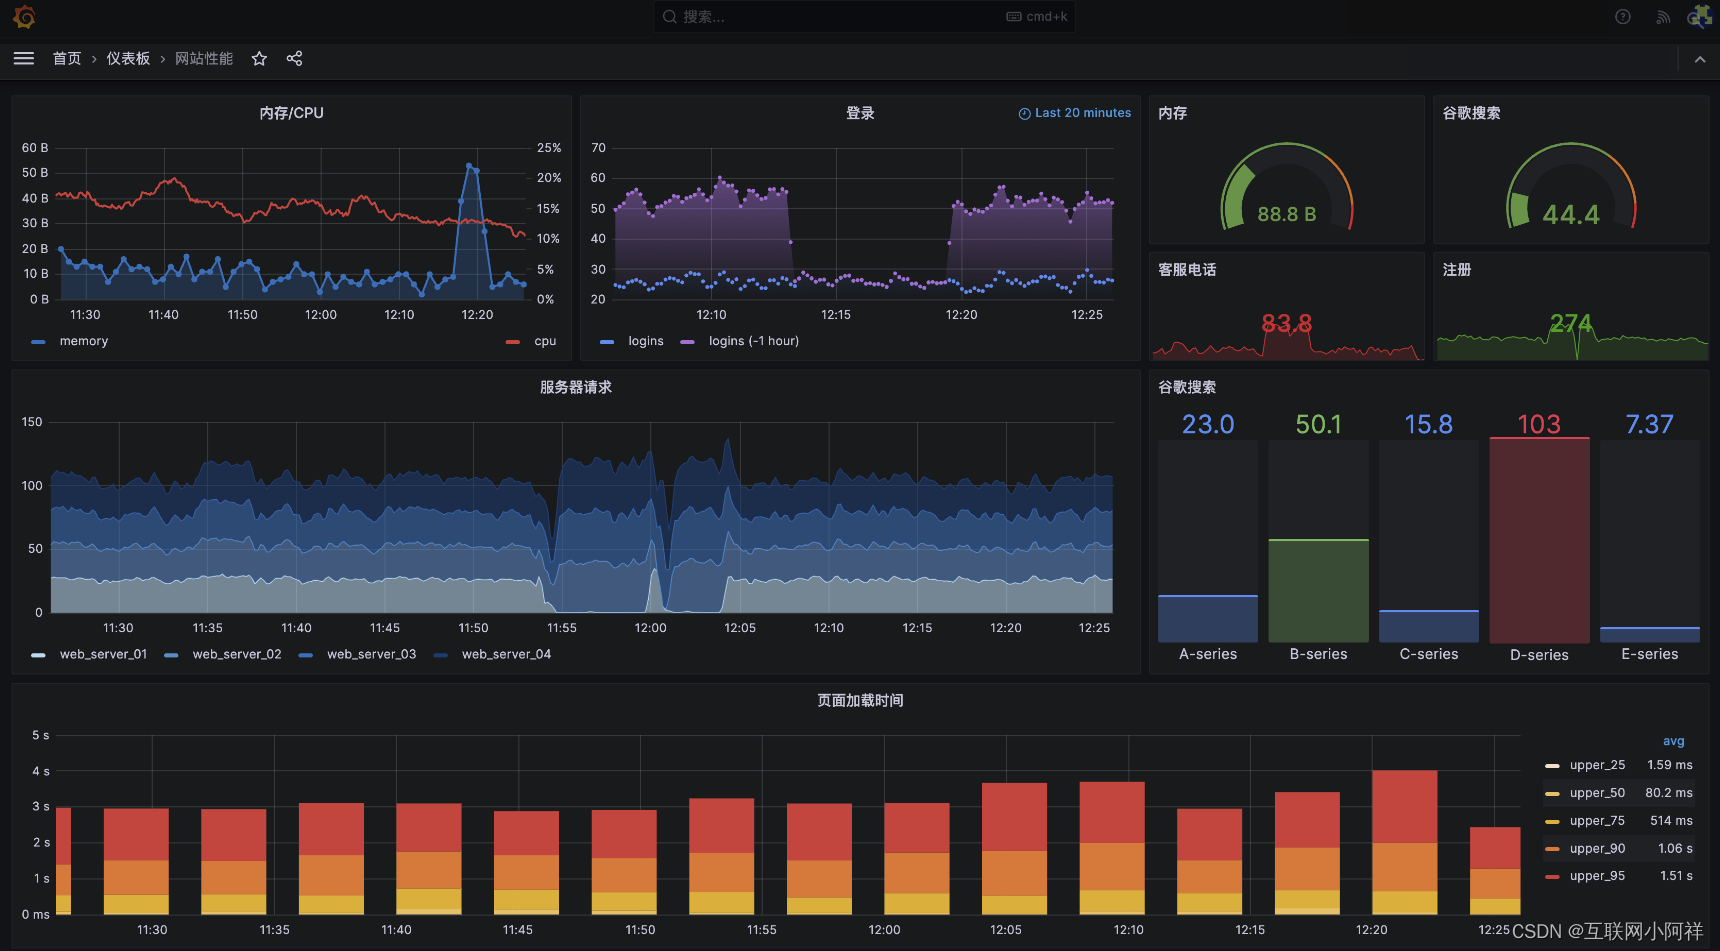Toggle upper_25 legend series
The image size is (1720, 951).
click(1597, 765)
